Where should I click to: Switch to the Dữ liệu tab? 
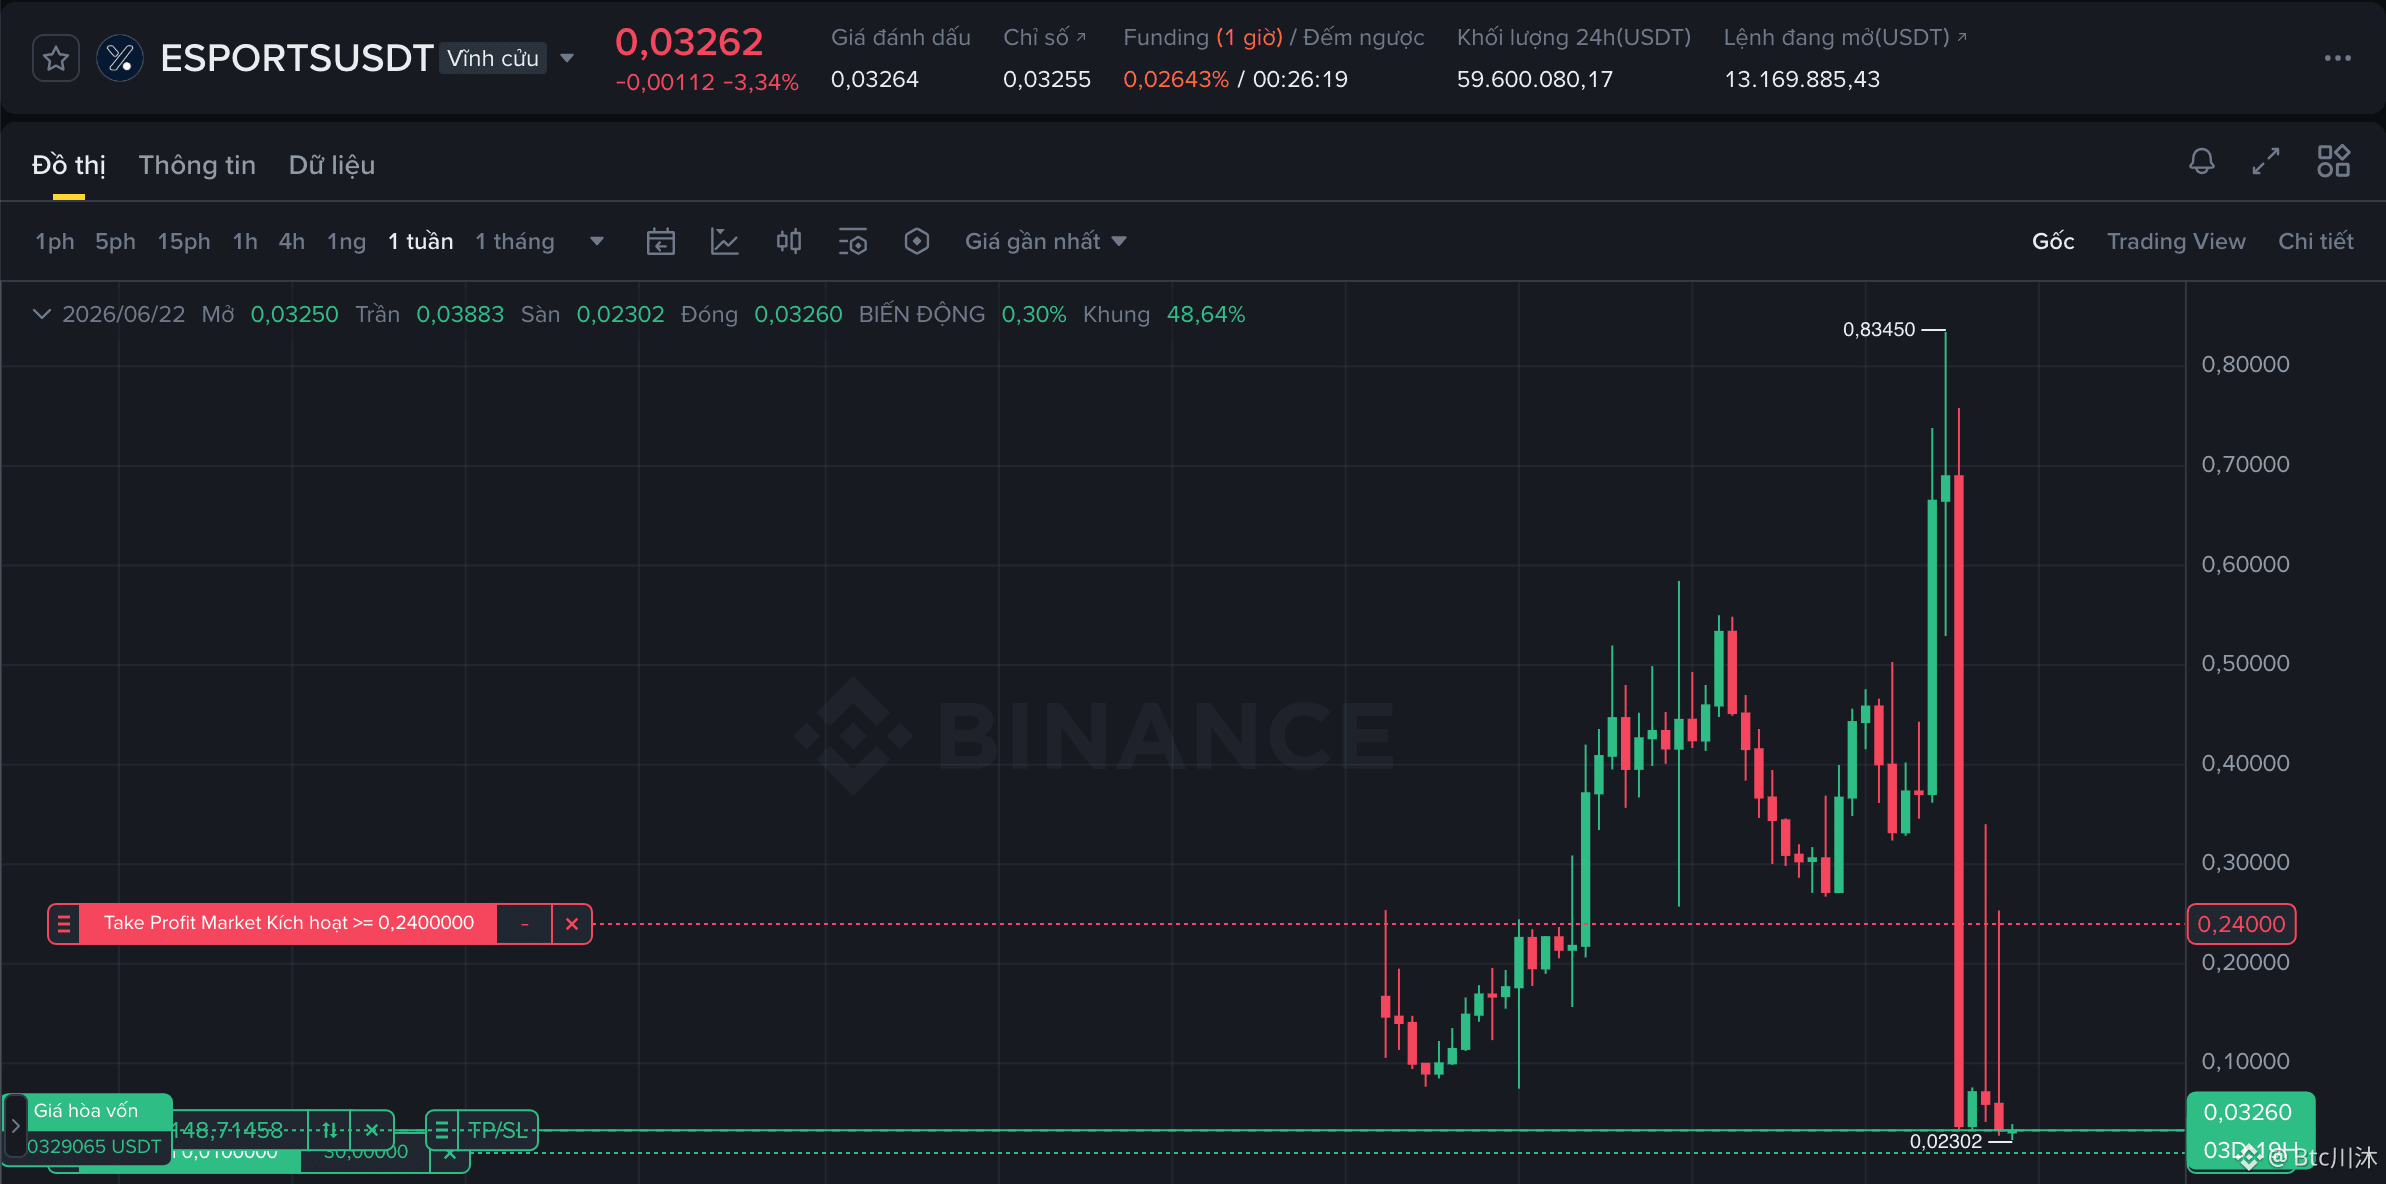click(331, 165)
